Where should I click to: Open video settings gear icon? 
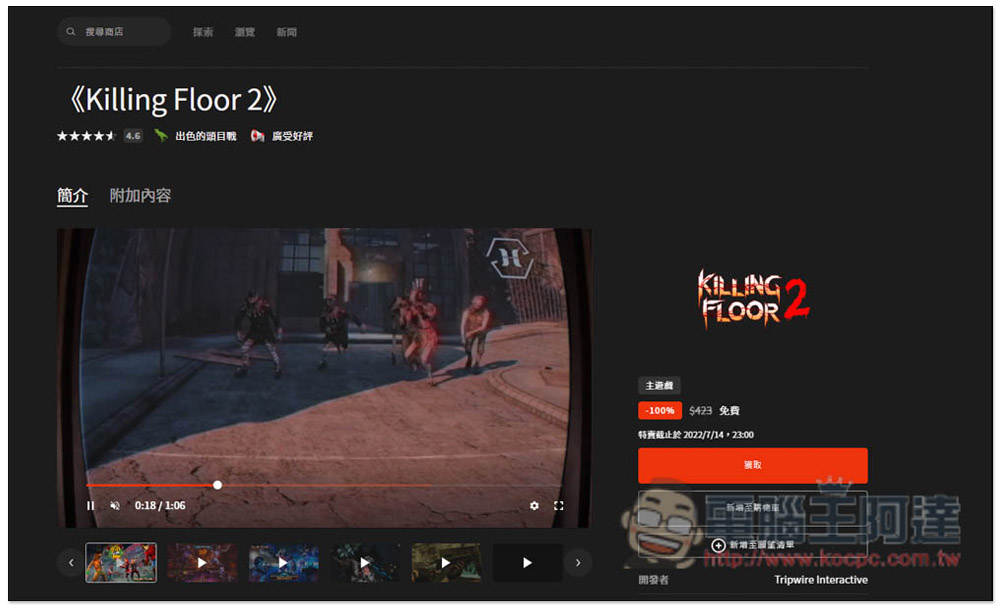pyautogui.click(x=534, y=505)
